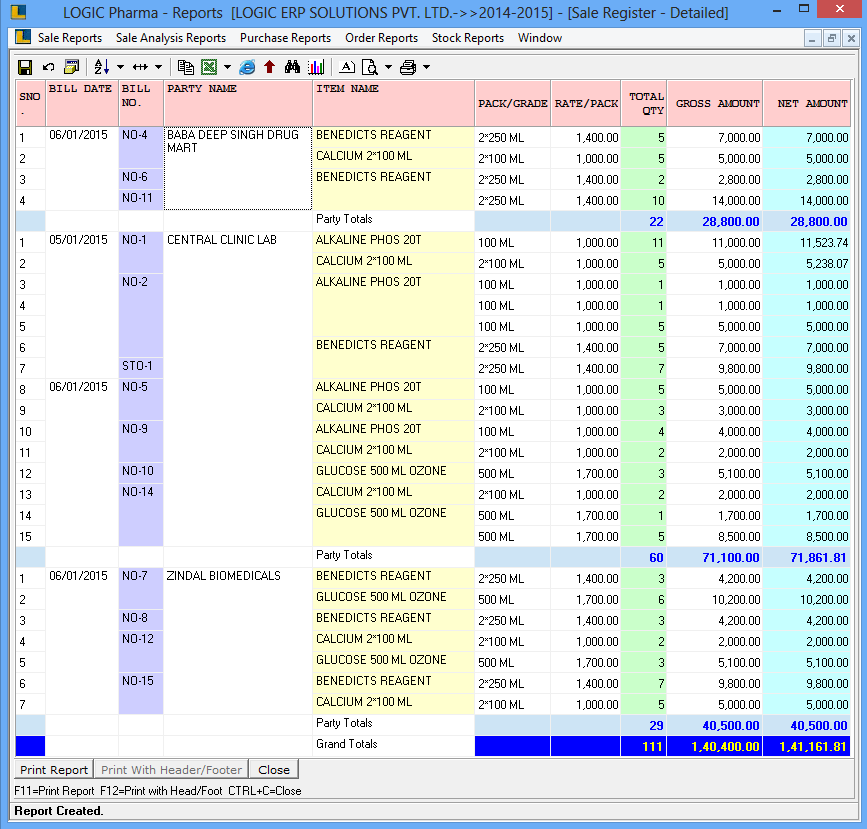This screenshot has width=867, height=829.
Task: Click the PACK/GRADE column header
Action: click(513, 103)
